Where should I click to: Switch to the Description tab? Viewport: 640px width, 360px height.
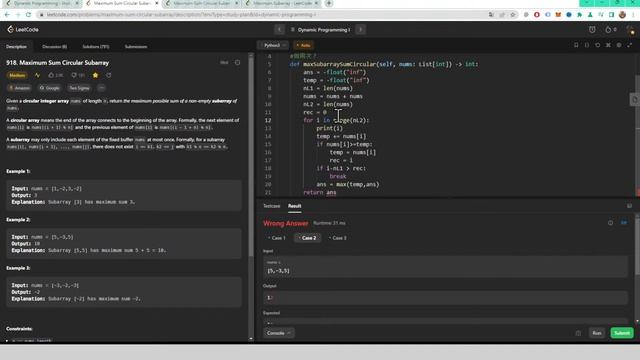pos(16,47)
